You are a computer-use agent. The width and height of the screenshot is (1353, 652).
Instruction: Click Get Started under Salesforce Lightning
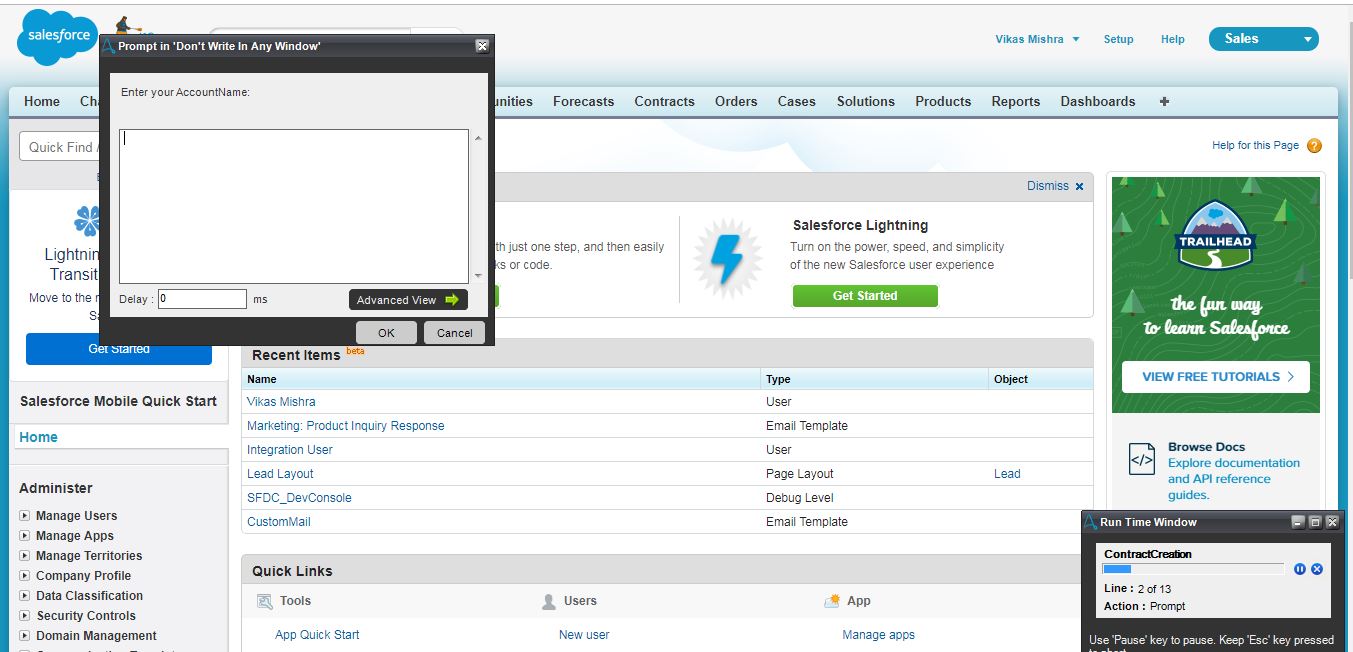(865, 296)
